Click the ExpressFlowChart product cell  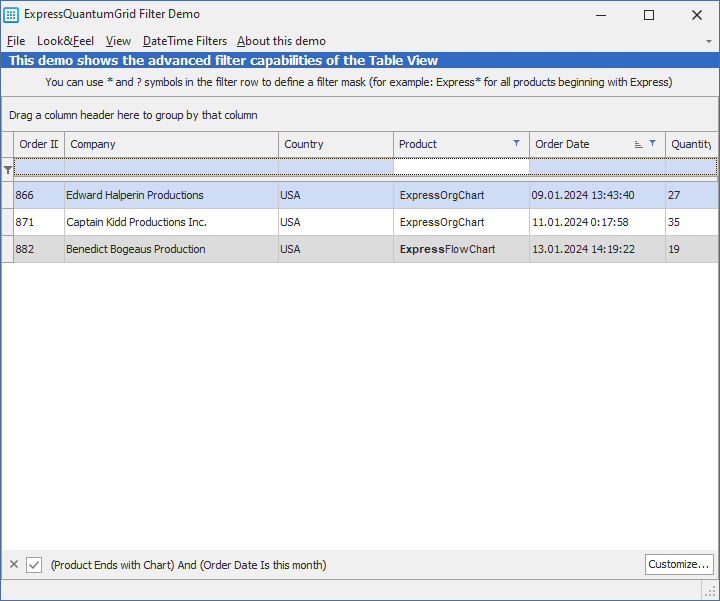461,249
